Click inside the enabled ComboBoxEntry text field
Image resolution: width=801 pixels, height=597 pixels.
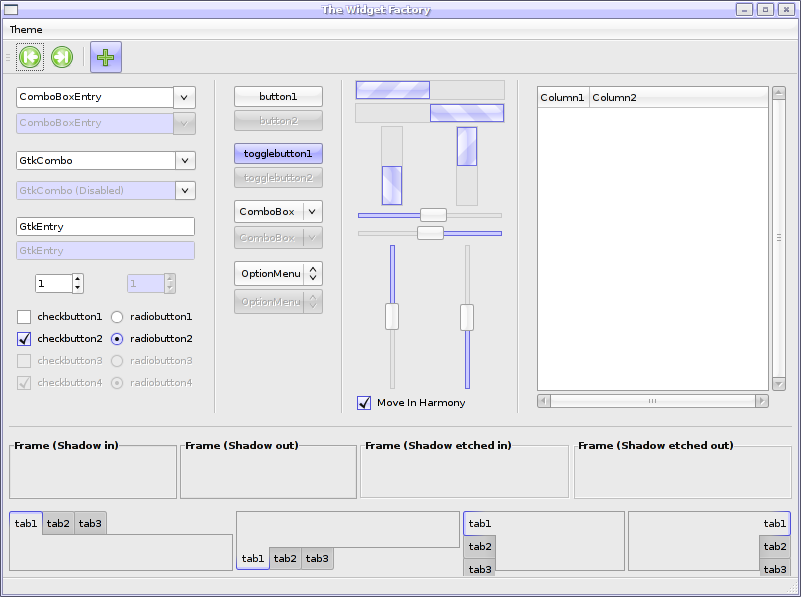95,97
